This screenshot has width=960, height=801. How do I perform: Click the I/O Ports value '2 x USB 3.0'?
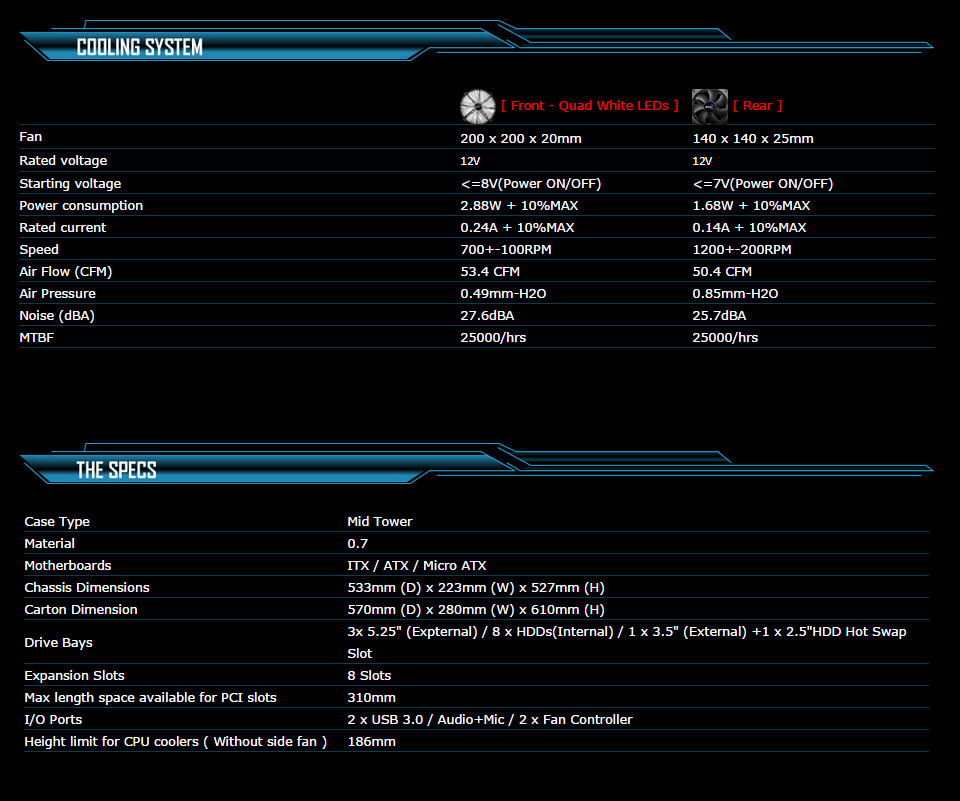pyautogui.click(x=387, y=719)
